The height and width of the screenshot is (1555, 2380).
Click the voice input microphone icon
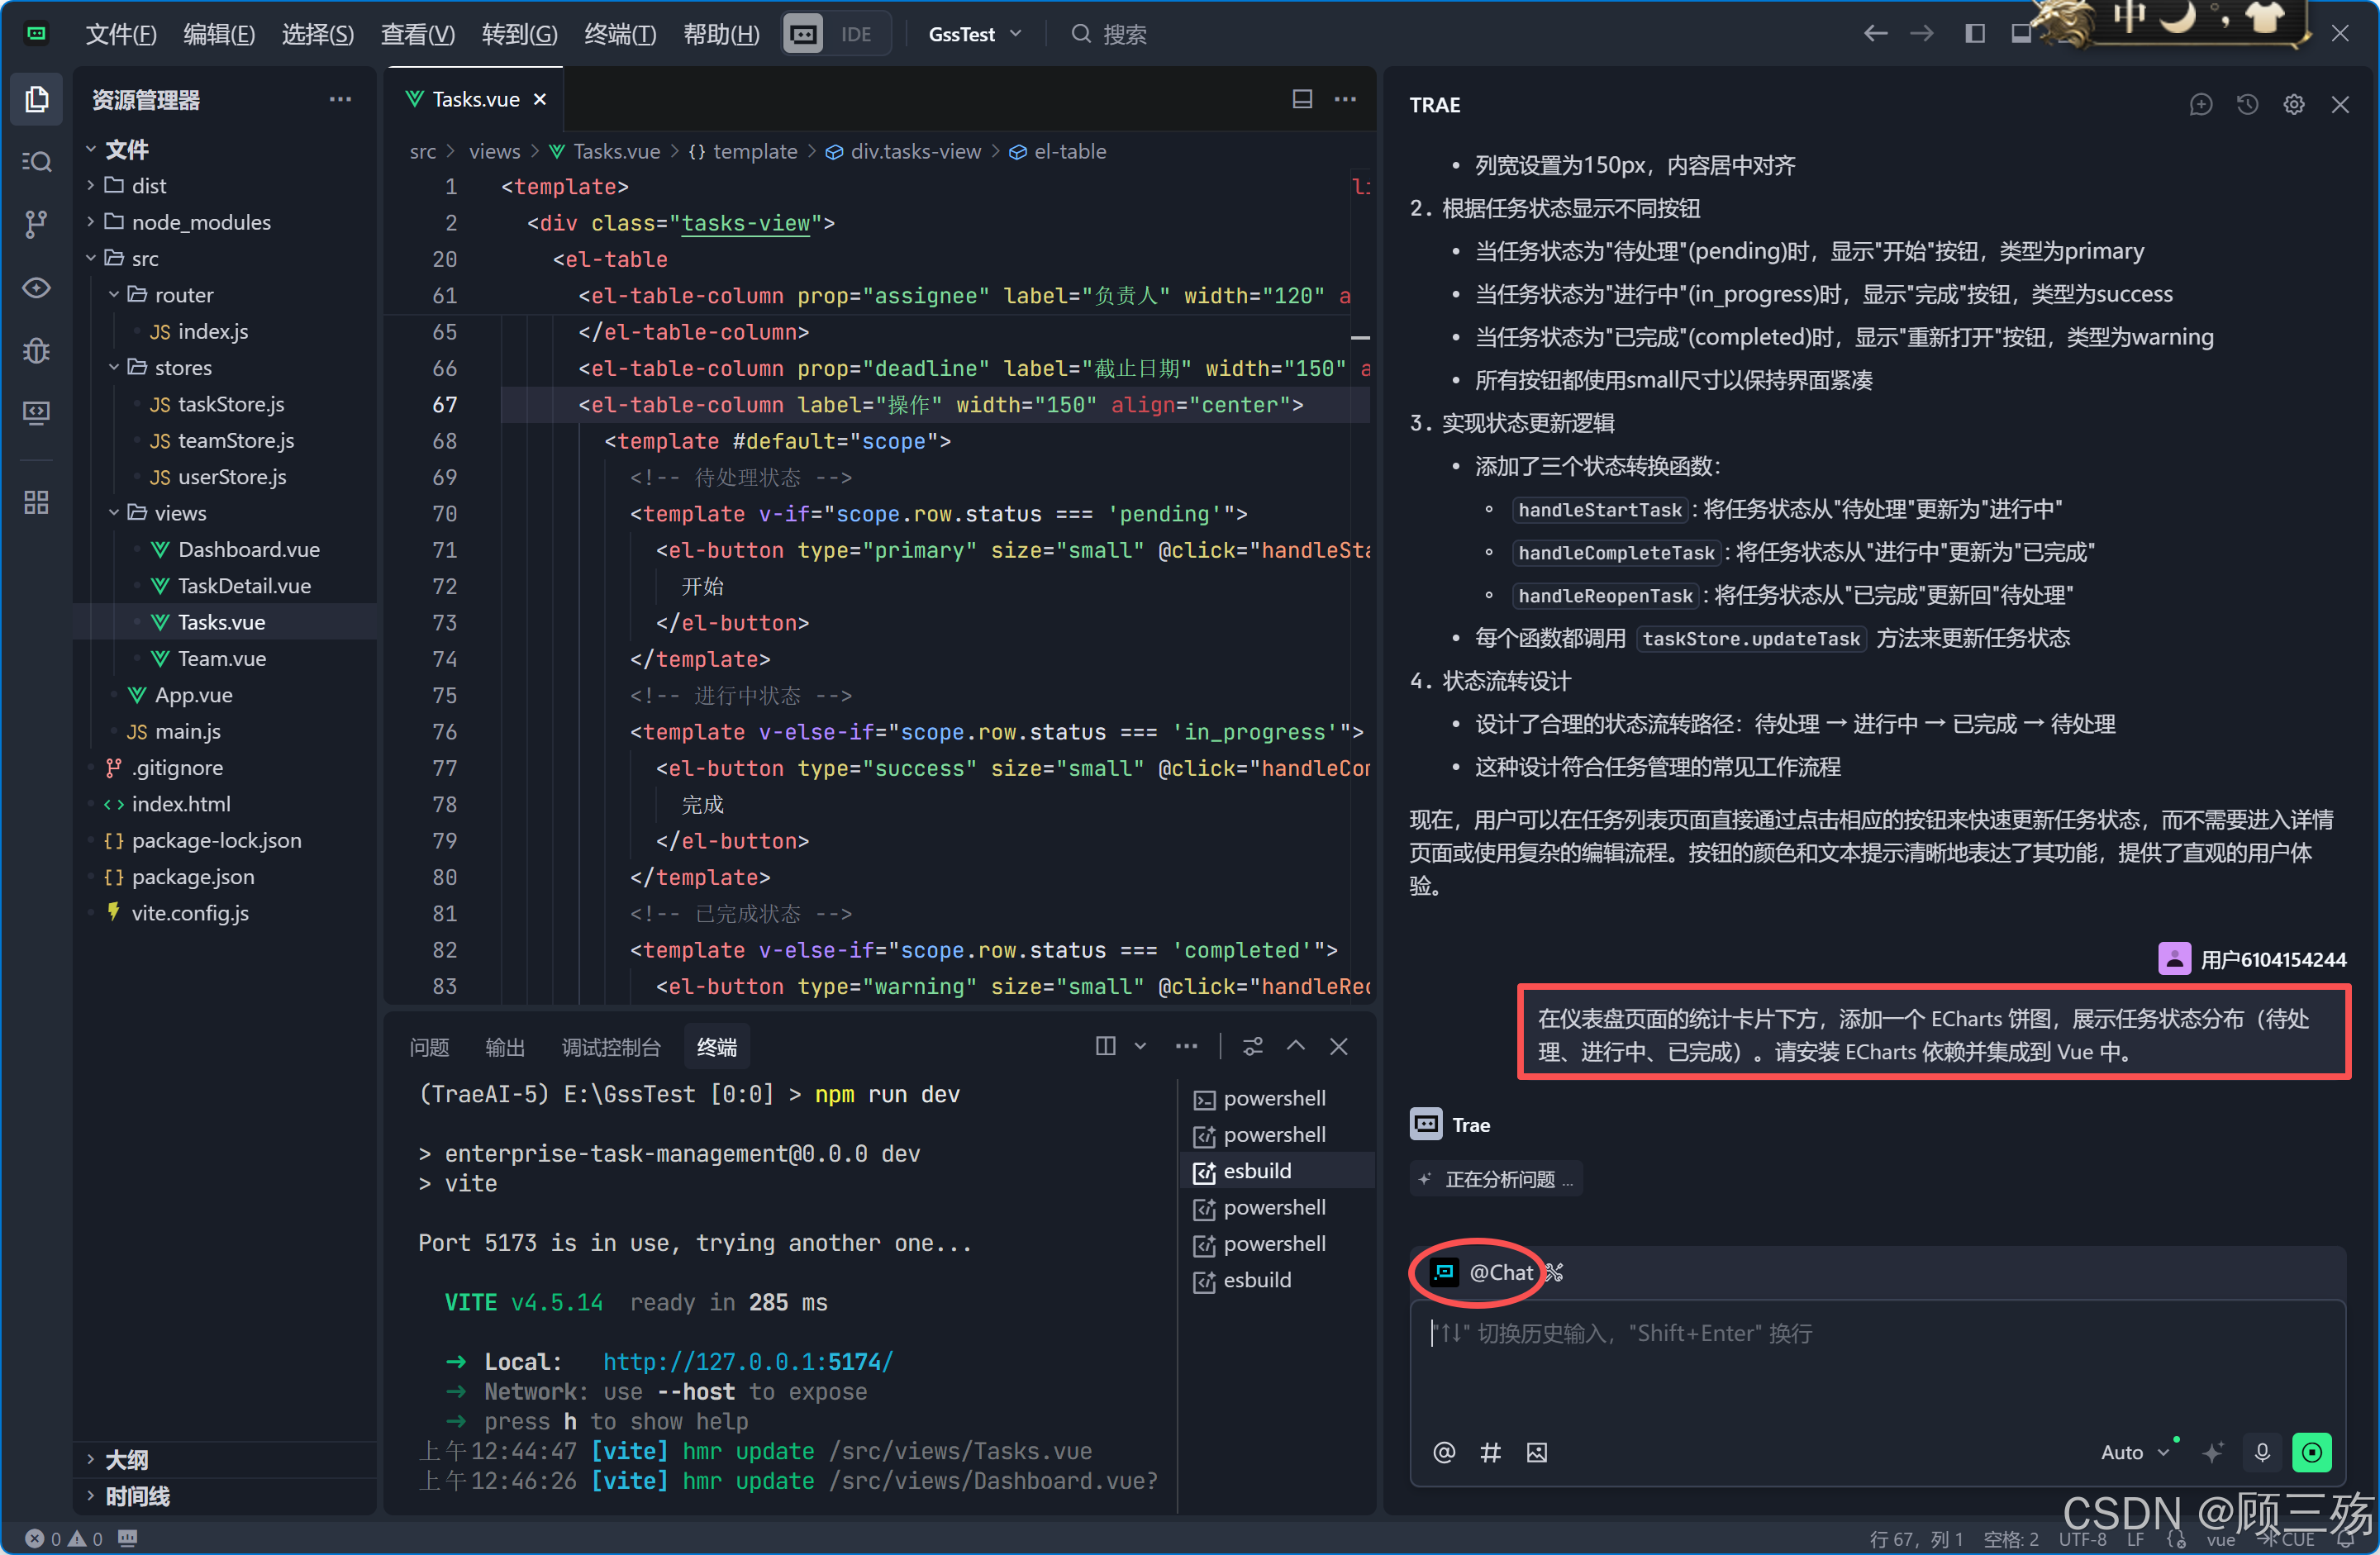point(2262,1451)
